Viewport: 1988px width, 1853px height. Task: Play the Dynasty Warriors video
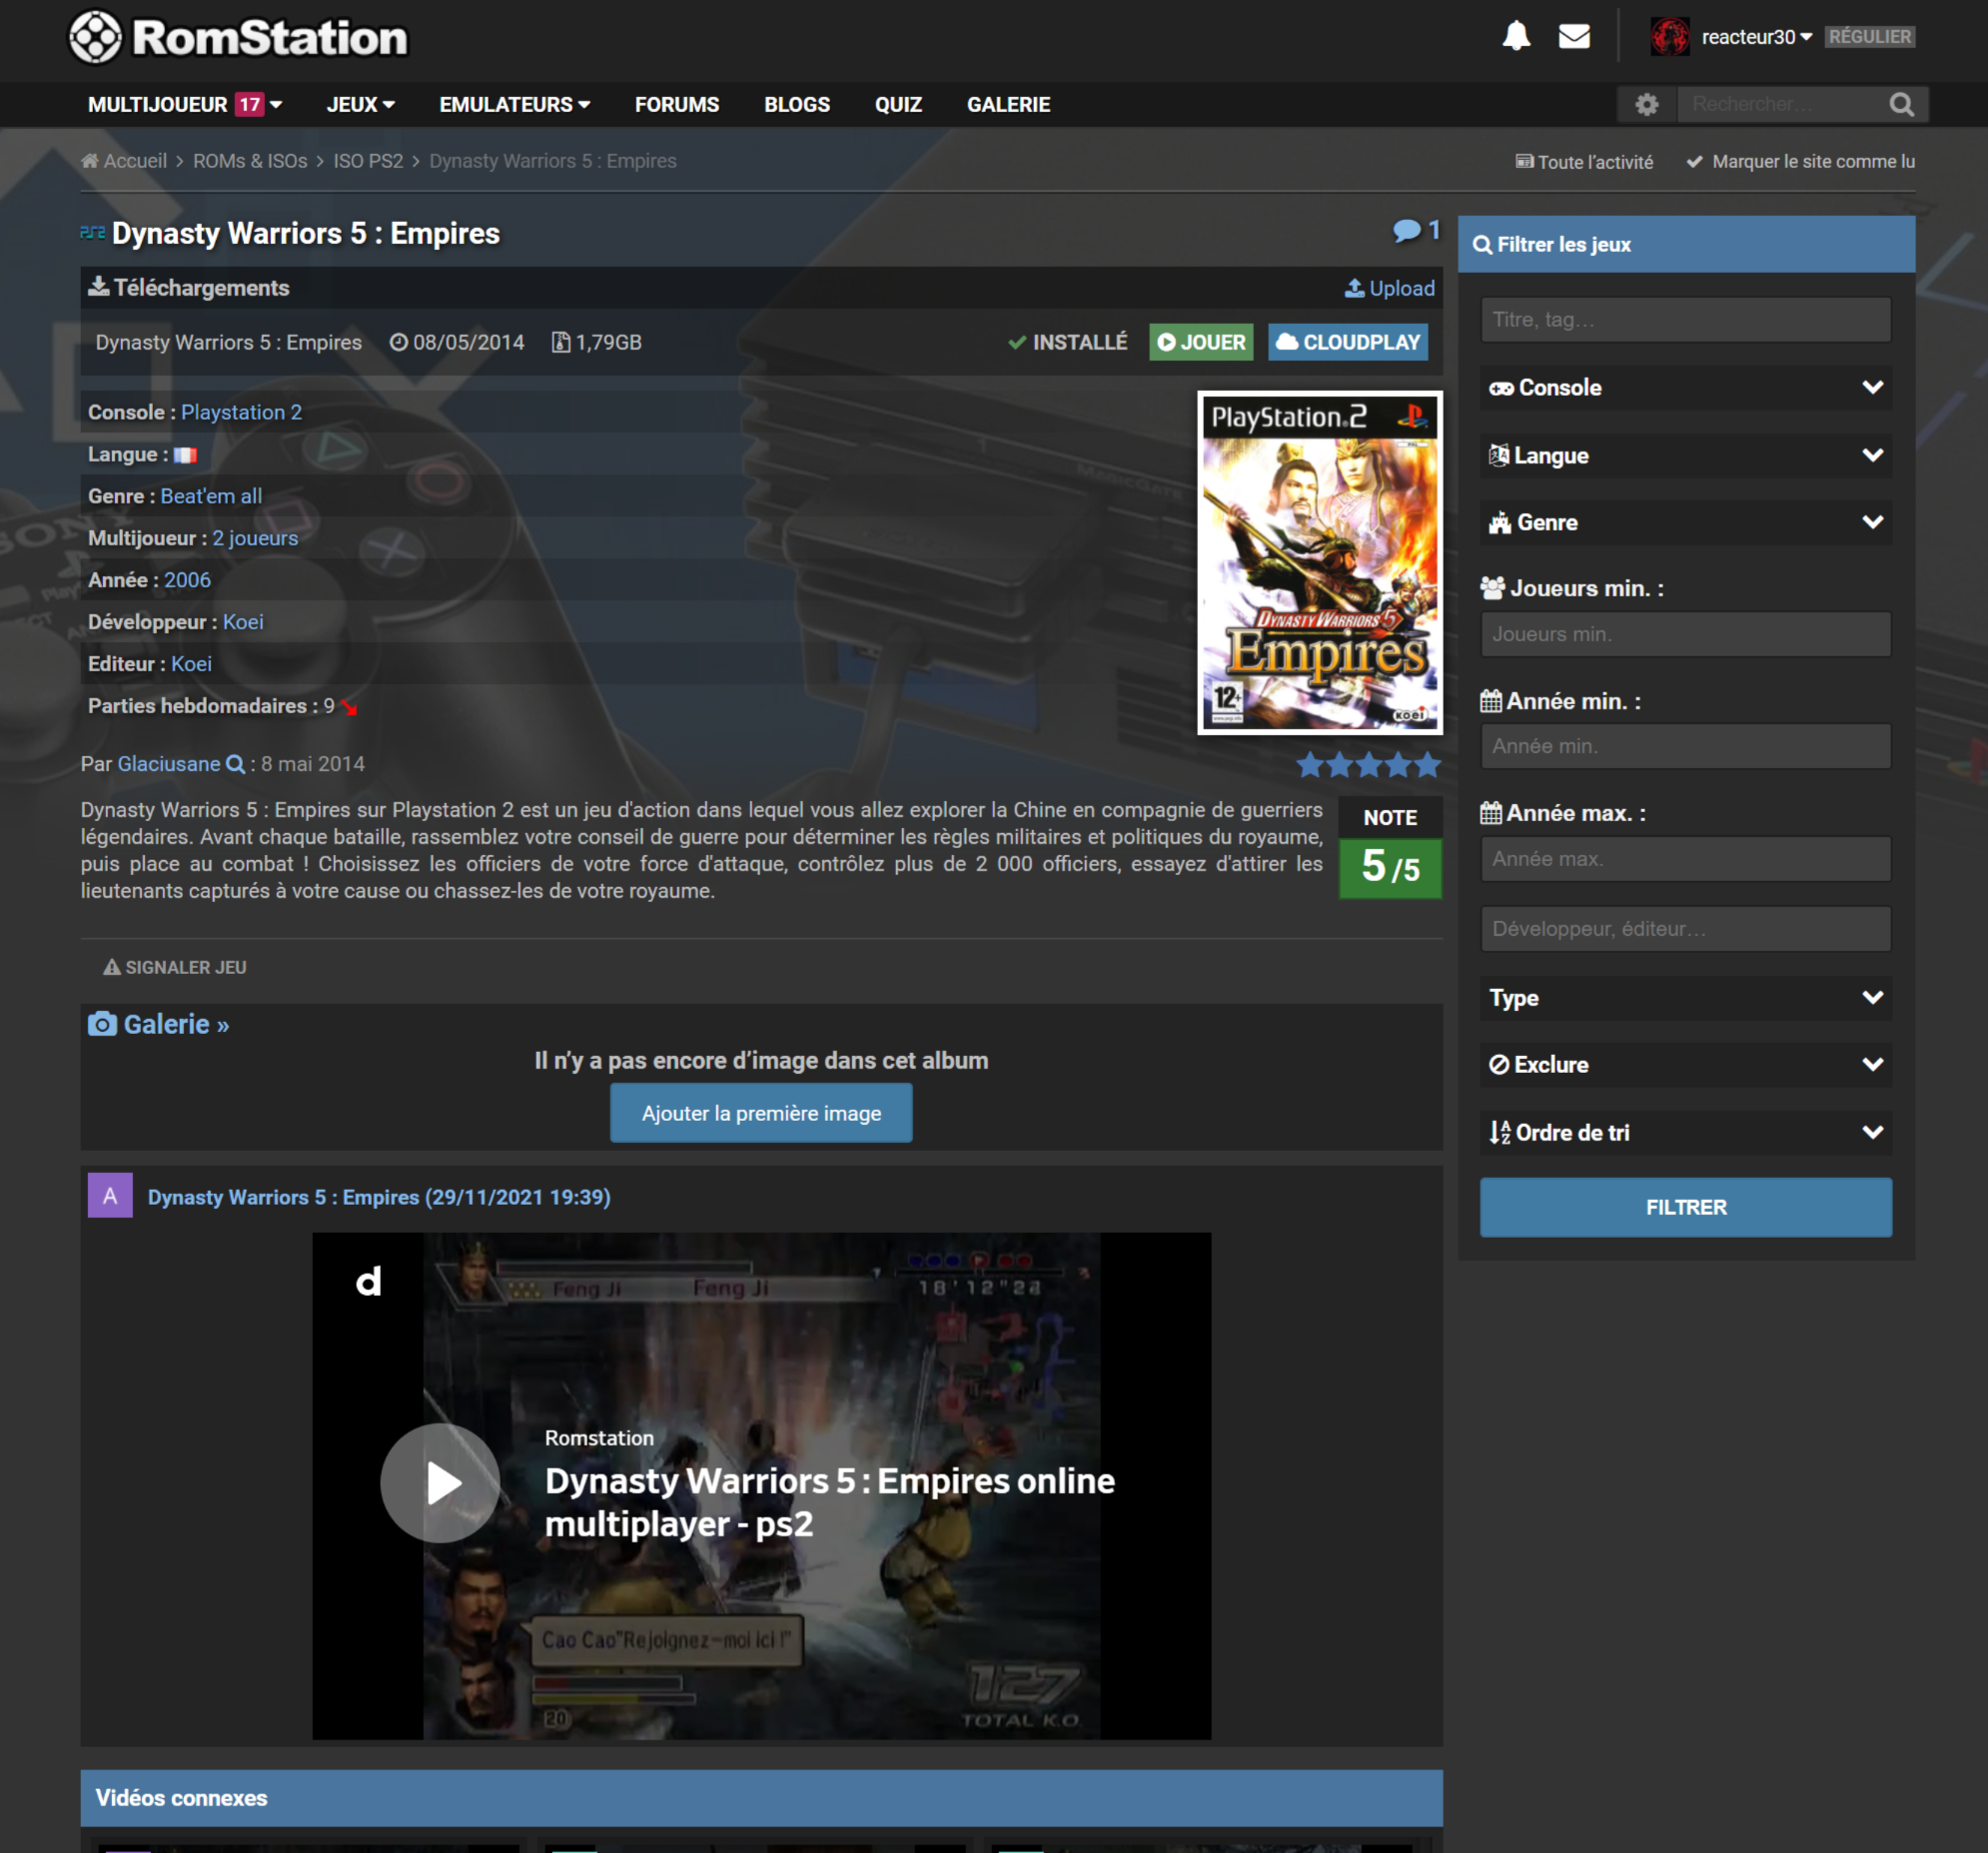(440, 1483)
